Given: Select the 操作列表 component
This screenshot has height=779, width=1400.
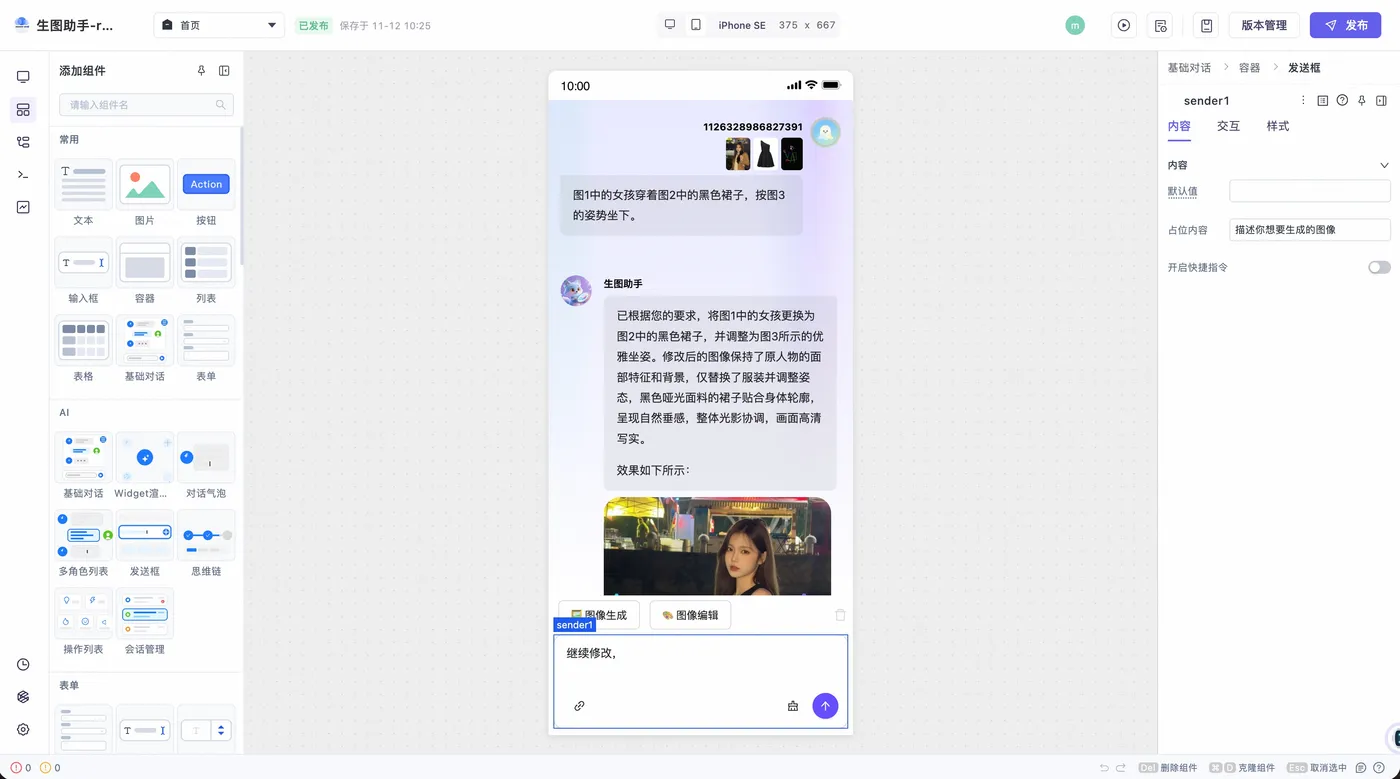Looking at the screenshot, I should click(83, 622).
